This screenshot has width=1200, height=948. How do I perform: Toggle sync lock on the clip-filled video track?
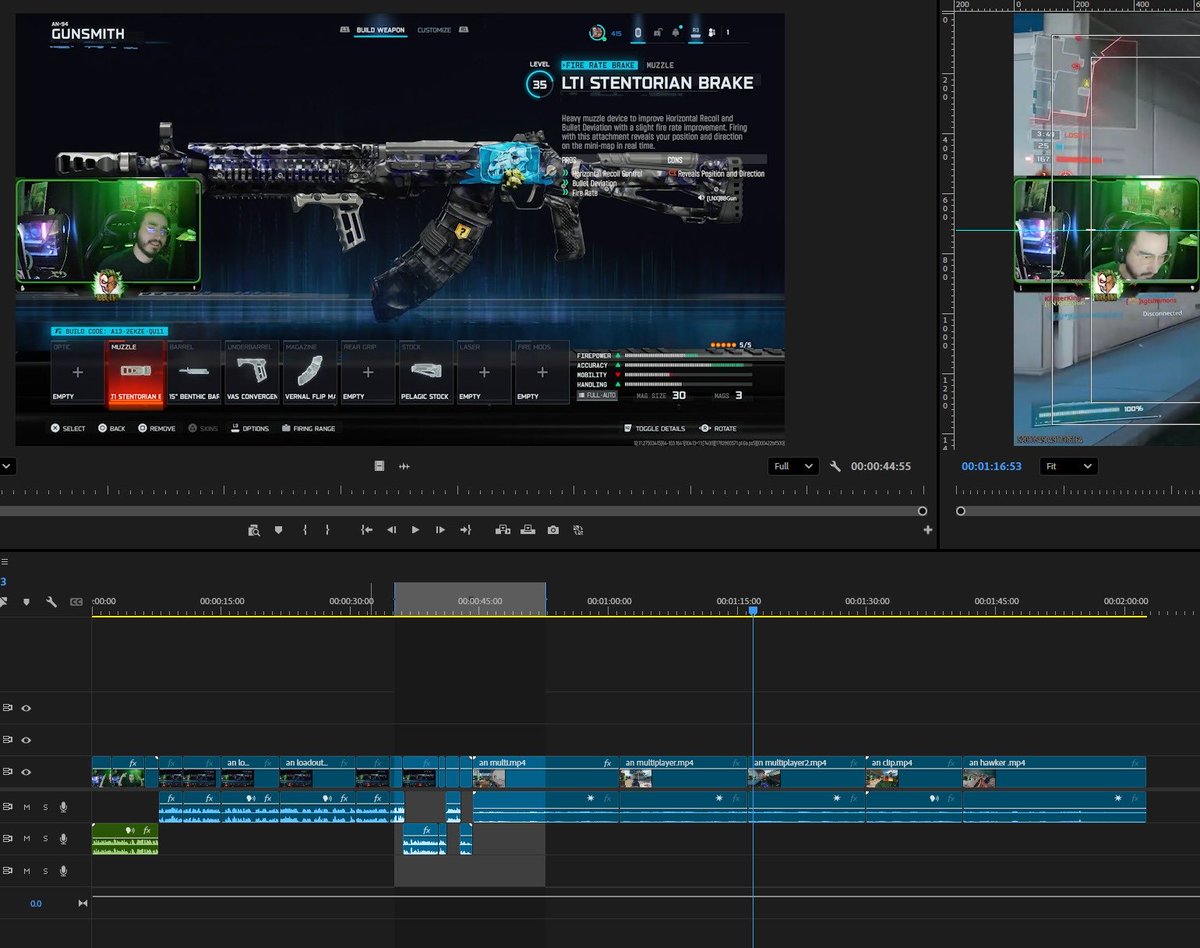tap(8, 772)
